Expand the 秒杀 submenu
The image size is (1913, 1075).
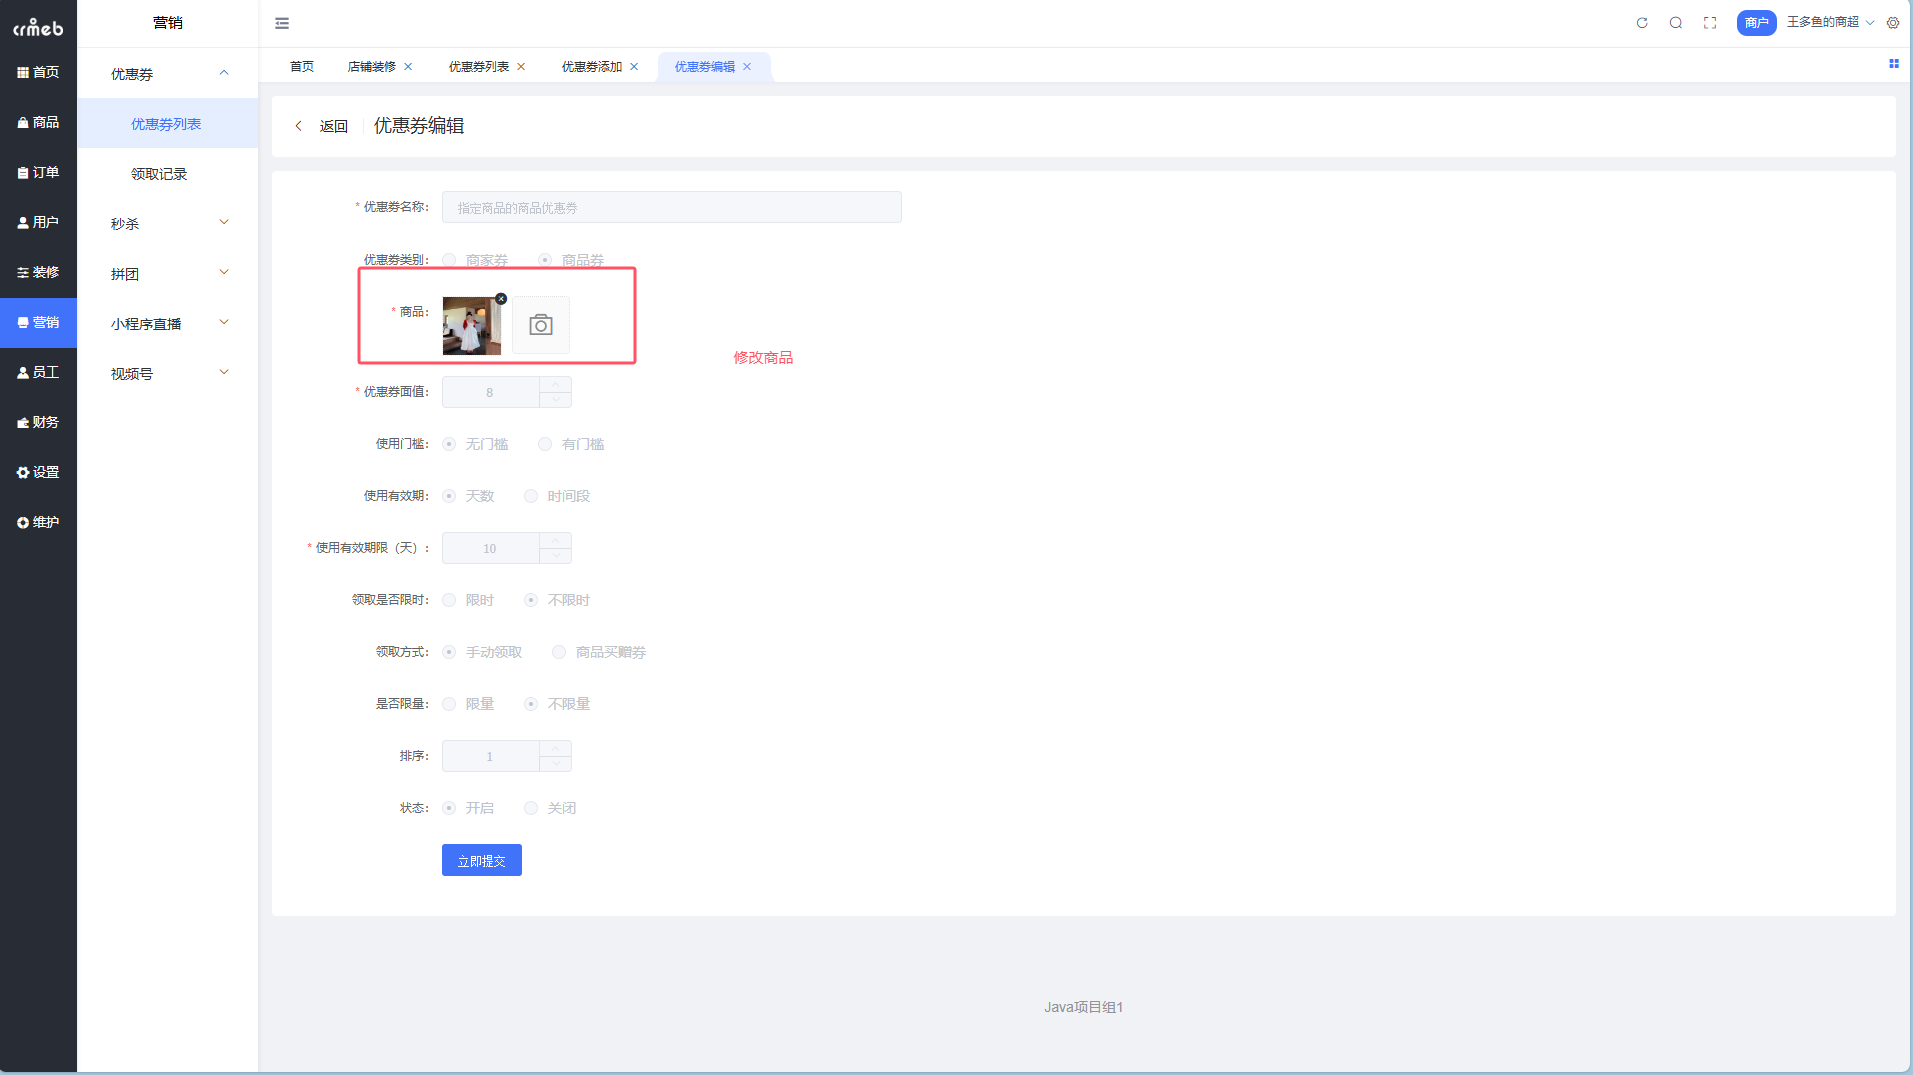coord(167,224)
